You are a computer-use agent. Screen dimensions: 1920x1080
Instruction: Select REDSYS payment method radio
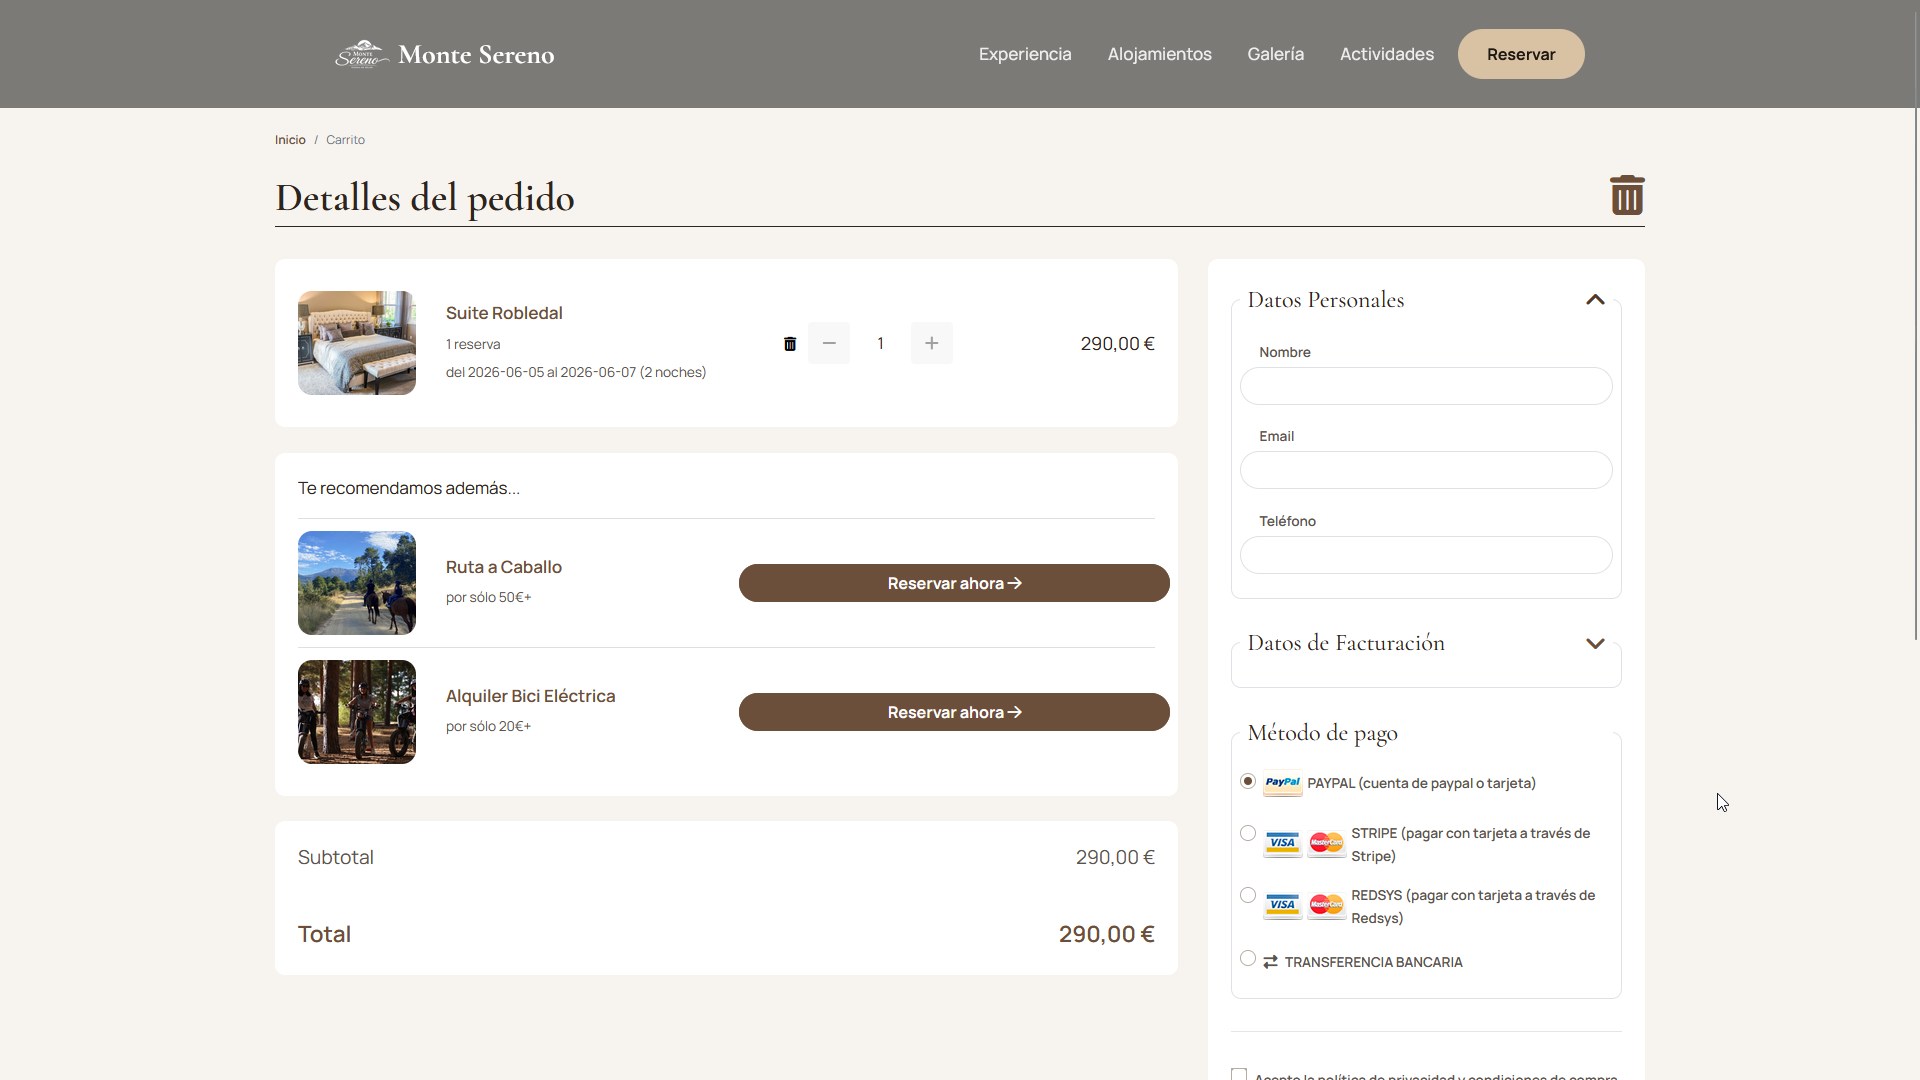point(1248,895)
